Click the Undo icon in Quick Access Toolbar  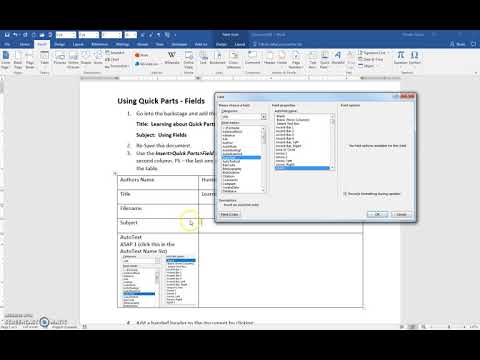tap(16, 35)
